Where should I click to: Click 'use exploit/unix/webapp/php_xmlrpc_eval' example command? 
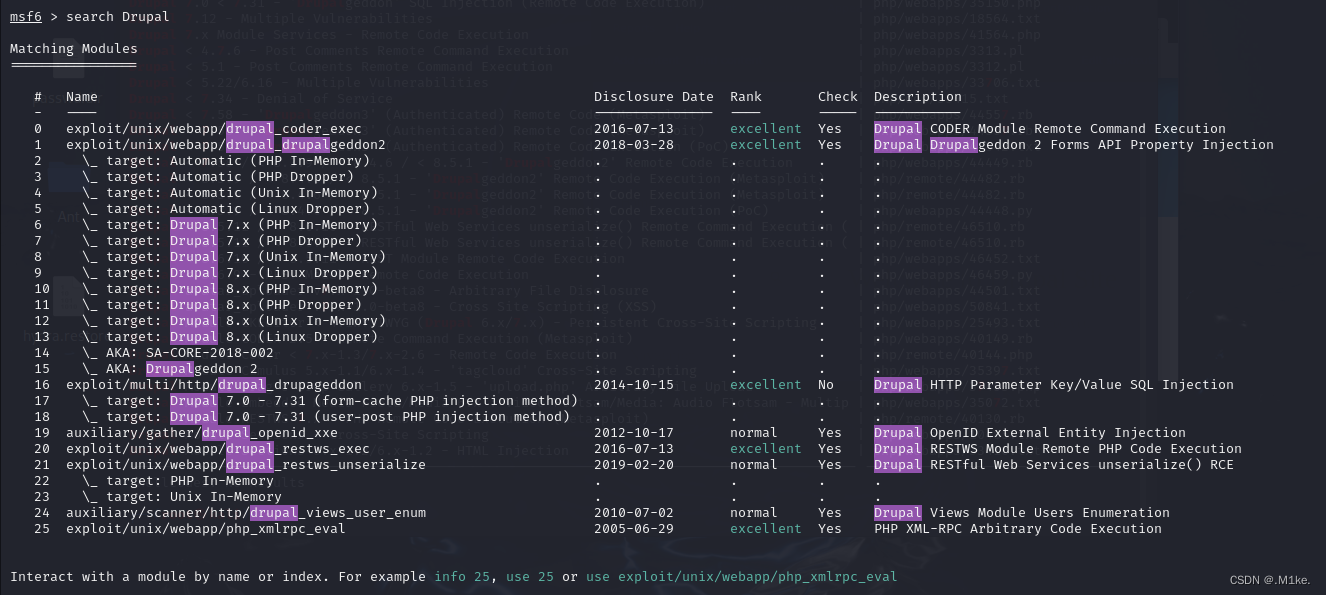click(x=742, y=577)
